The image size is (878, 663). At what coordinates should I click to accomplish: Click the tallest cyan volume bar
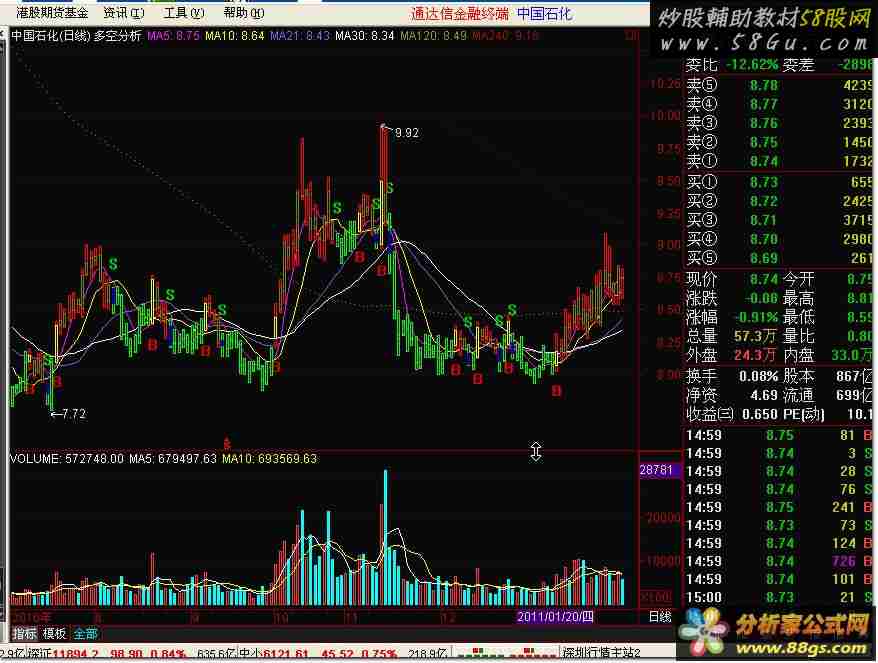tap(385, 538)
